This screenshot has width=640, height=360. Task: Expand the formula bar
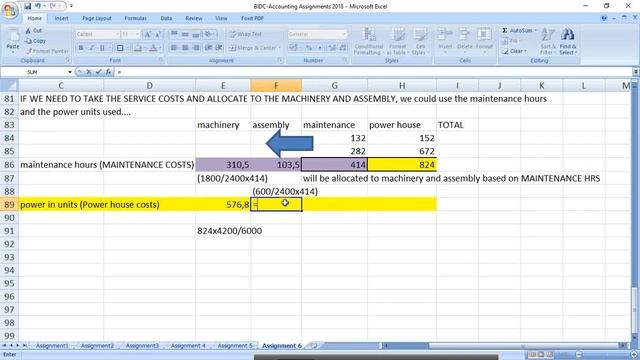click(636, 72)
